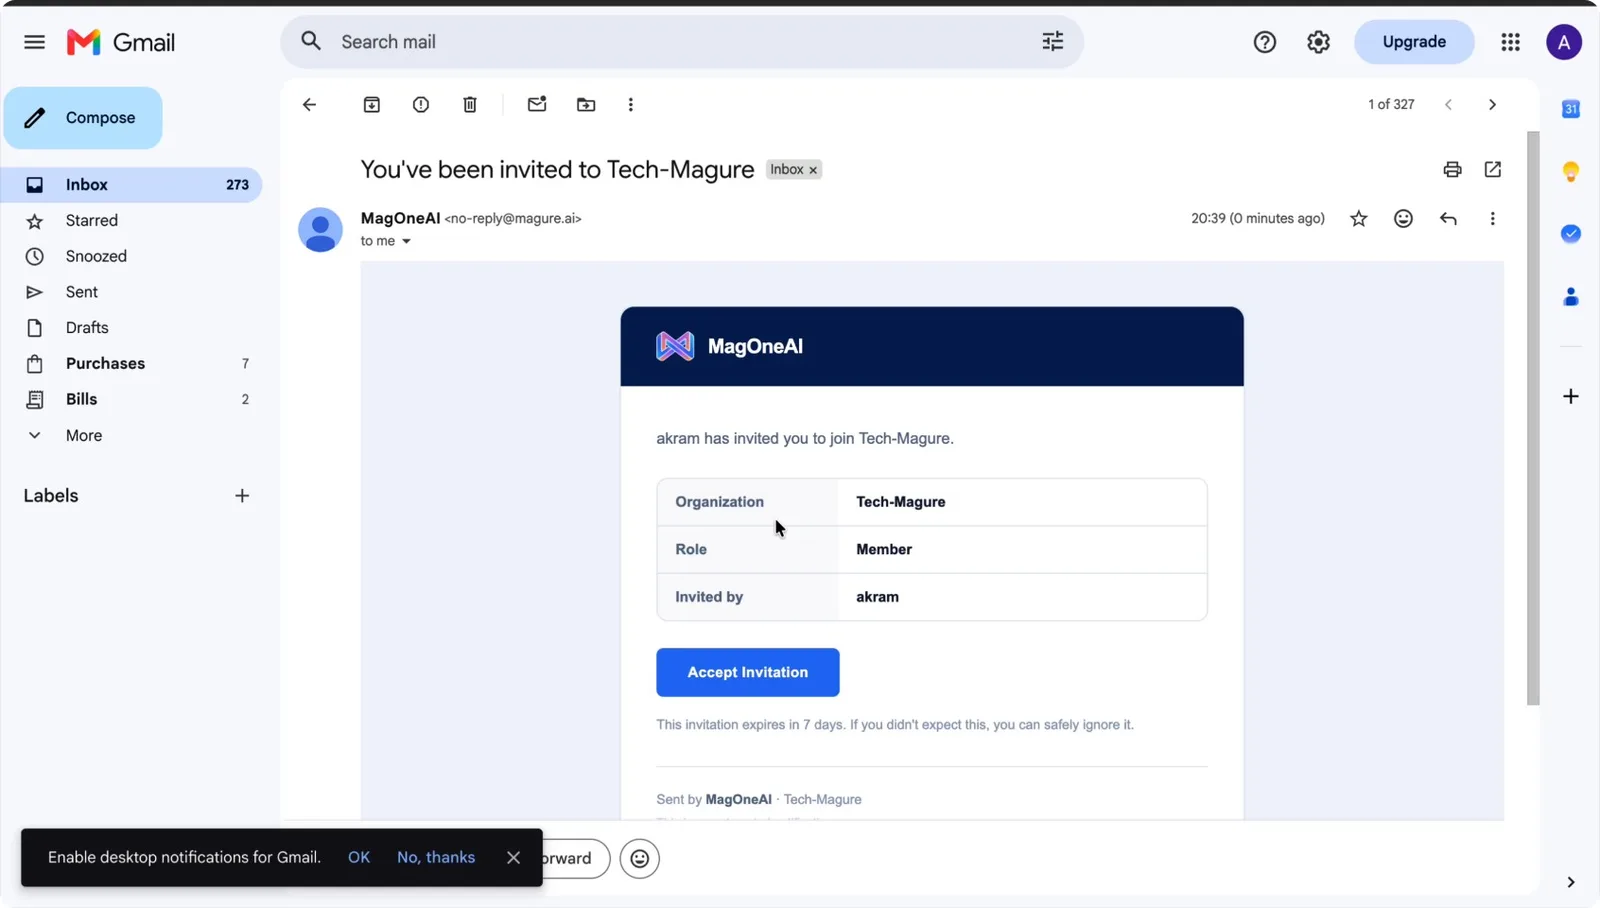The image size is (1600, 908).
Task: Open Google Keep side panel icon
Action: (1571, 171)
